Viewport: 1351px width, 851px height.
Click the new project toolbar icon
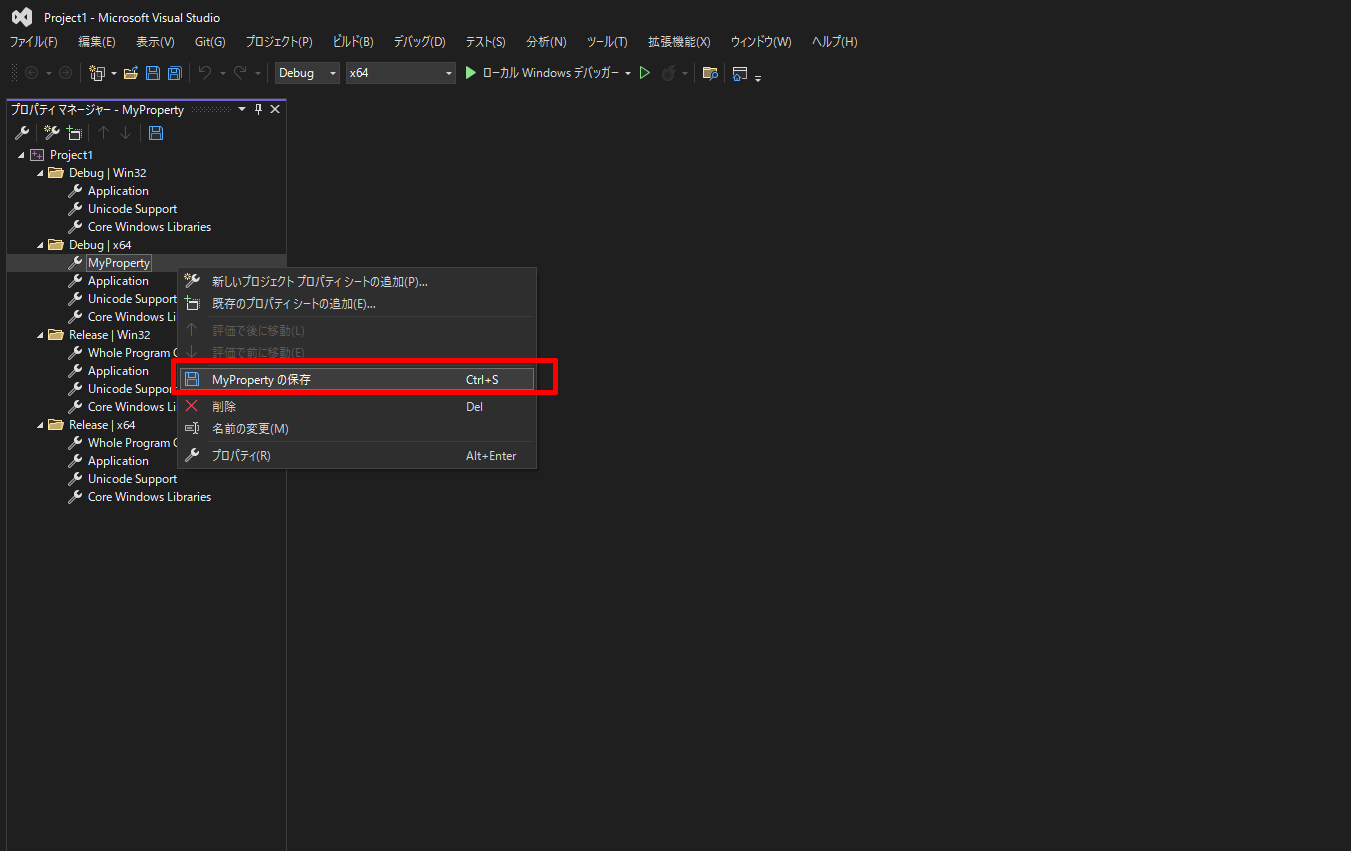point(97,73)
